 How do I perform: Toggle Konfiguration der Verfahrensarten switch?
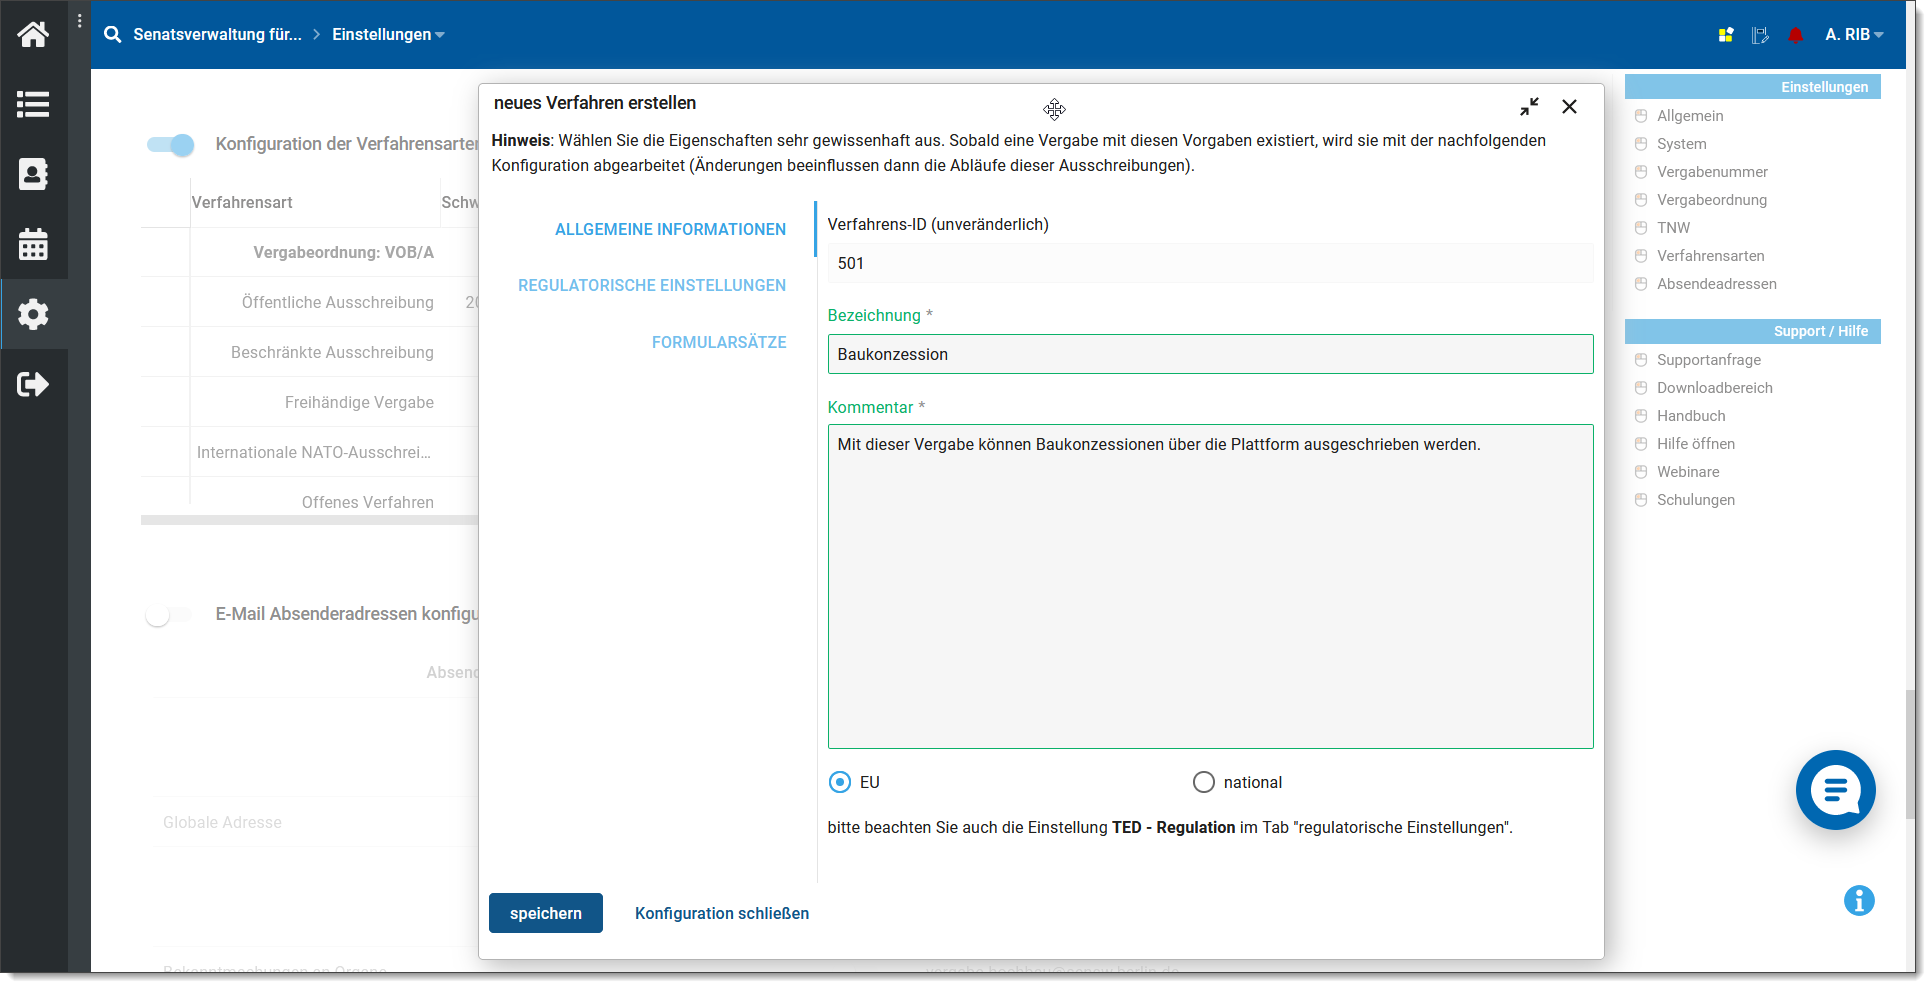click(170, 145)
